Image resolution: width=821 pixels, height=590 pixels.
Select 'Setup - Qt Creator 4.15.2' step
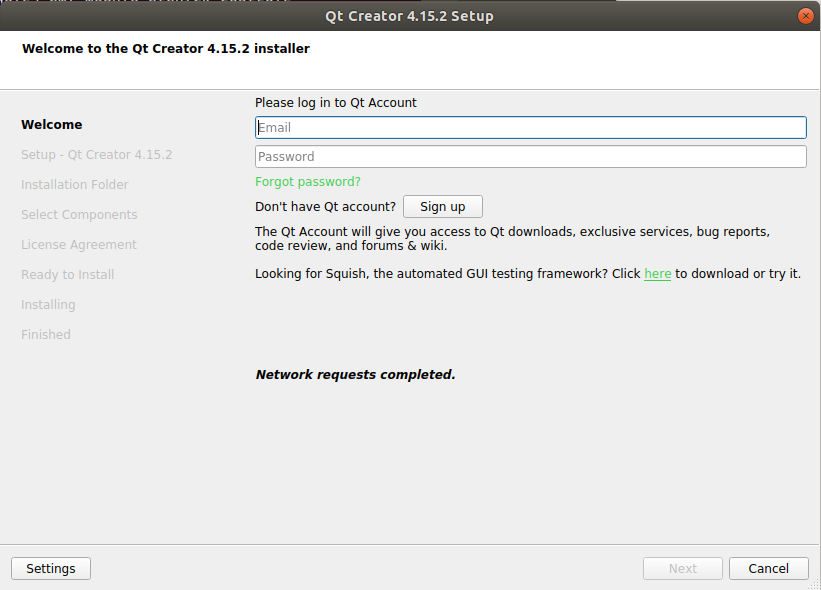coord(96,155)
